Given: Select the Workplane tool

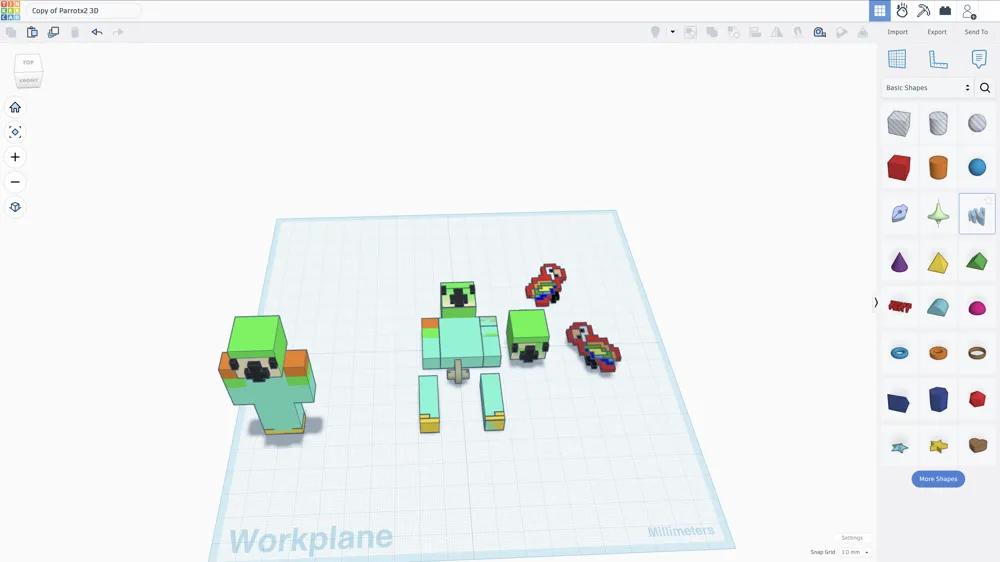Looking at the screenshot, I should [897, 59].
